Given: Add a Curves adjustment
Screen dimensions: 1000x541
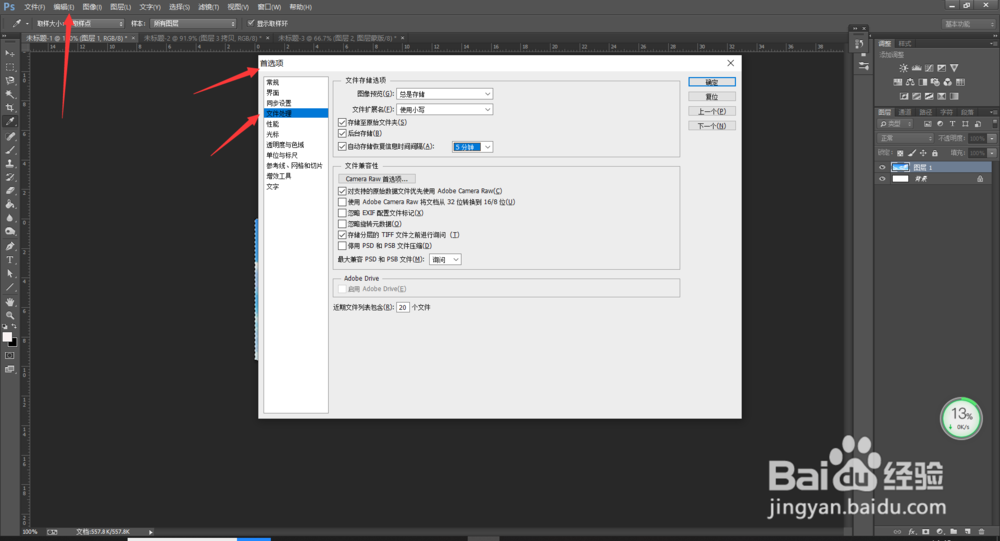Looking at the screenshot, I should tap(929, 68).
